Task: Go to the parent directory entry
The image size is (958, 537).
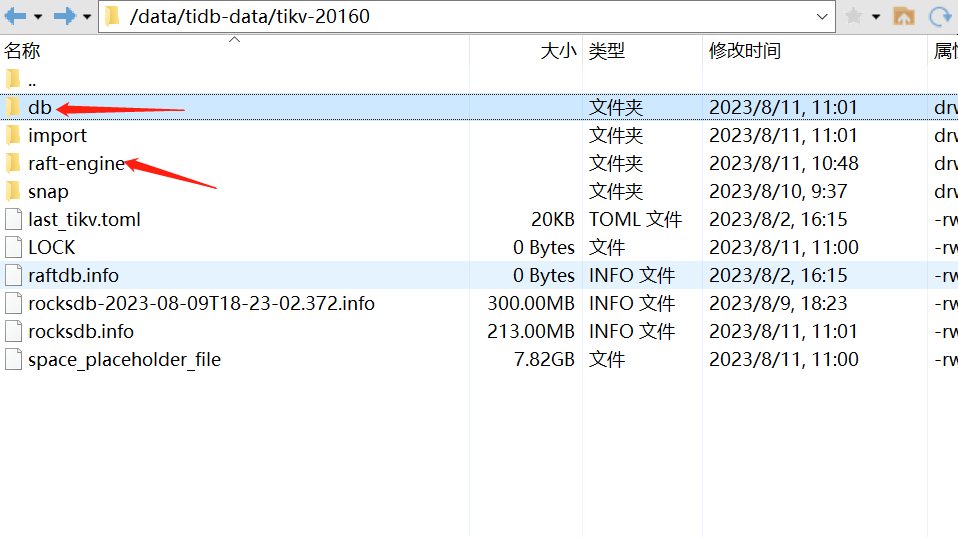Action: click(x=32, y=79)
